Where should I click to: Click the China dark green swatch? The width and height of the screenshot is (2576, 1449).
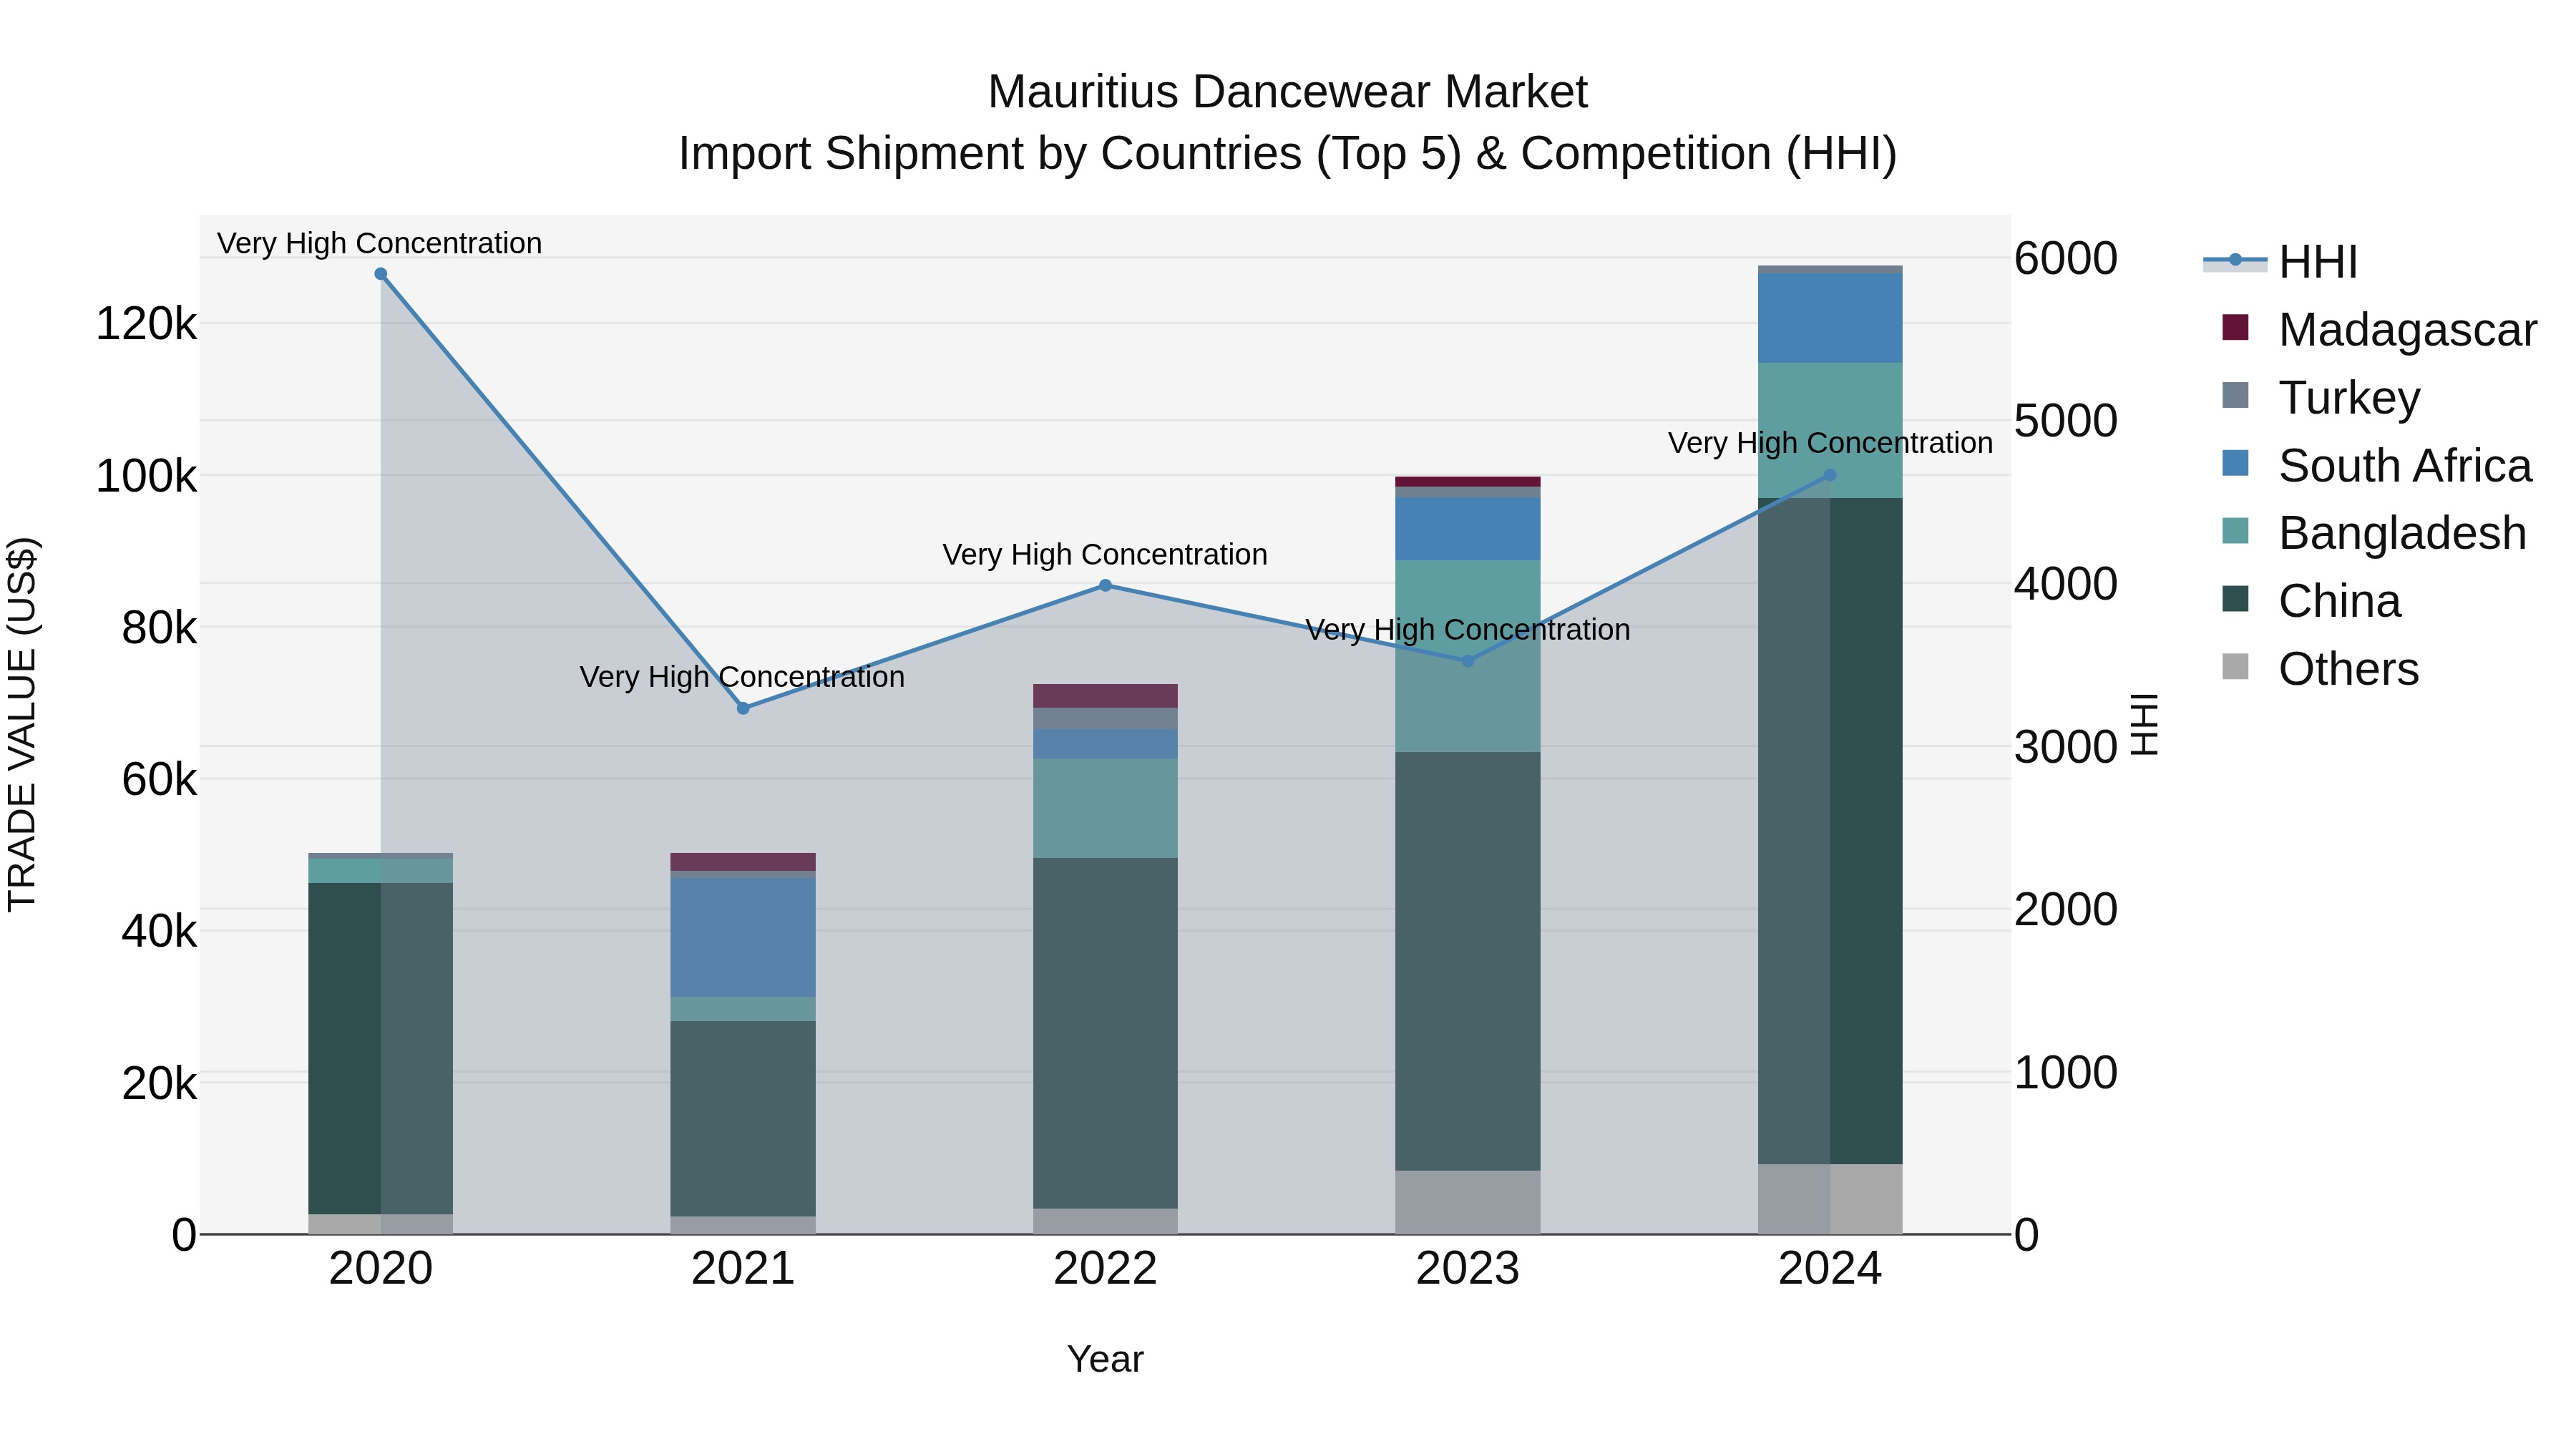click(2235, 598)
